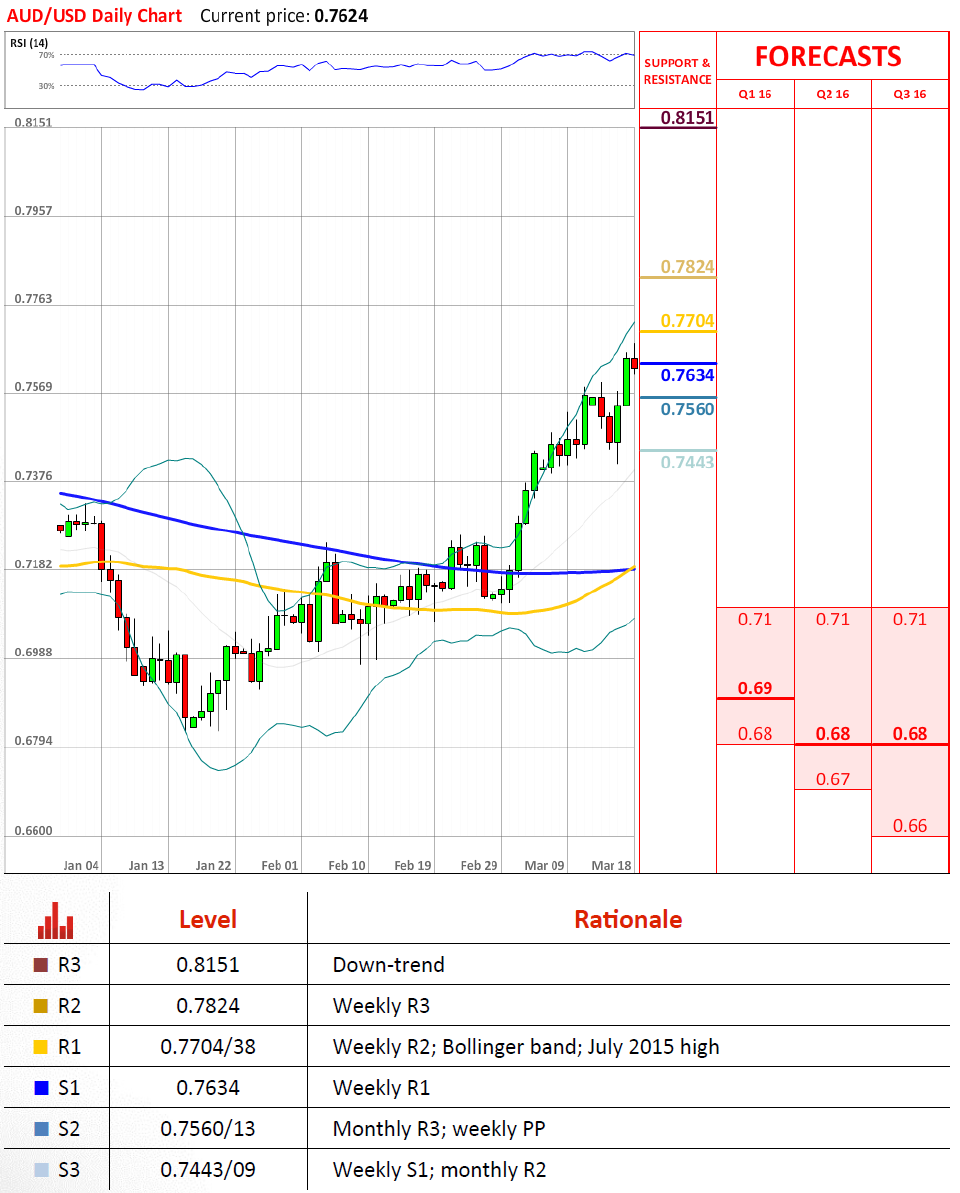Click the R1 yellow color square
The height and width of the screenshot is (1193, 960).
point(41,1047)
